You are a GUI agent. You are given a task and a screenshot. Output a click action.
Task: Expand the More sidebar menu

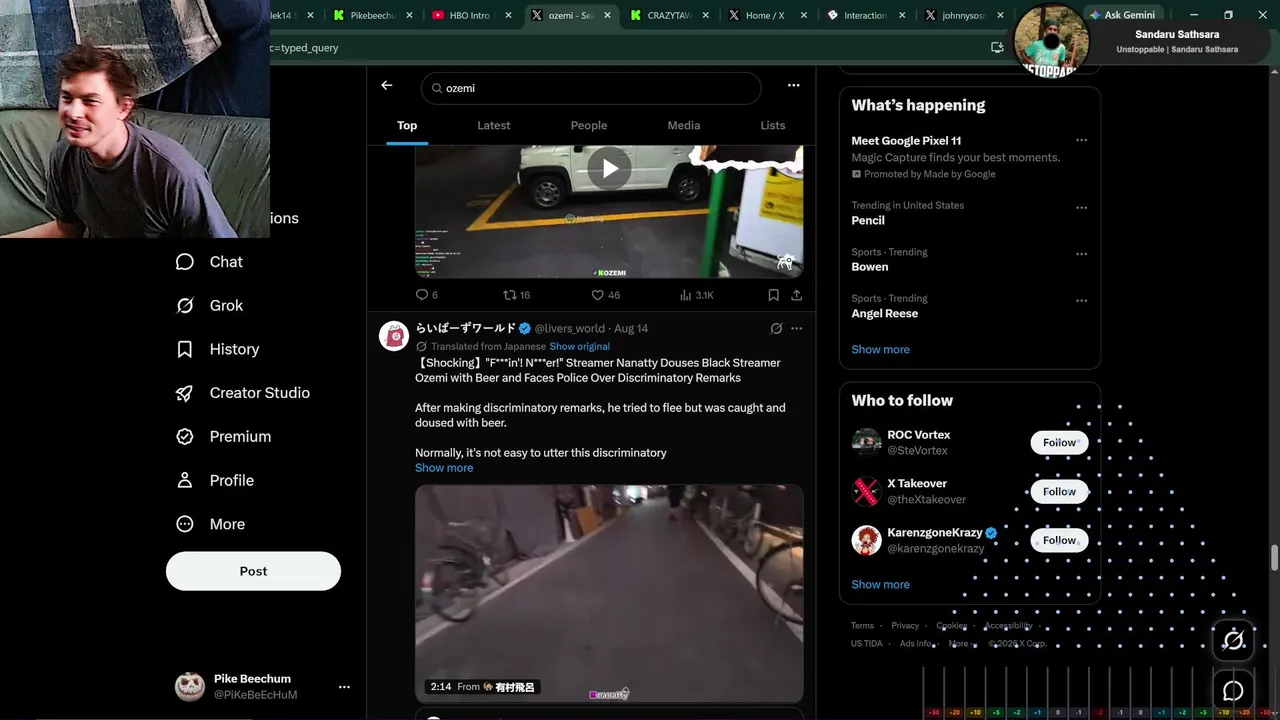pyautogui.click(x=211, y=524)
